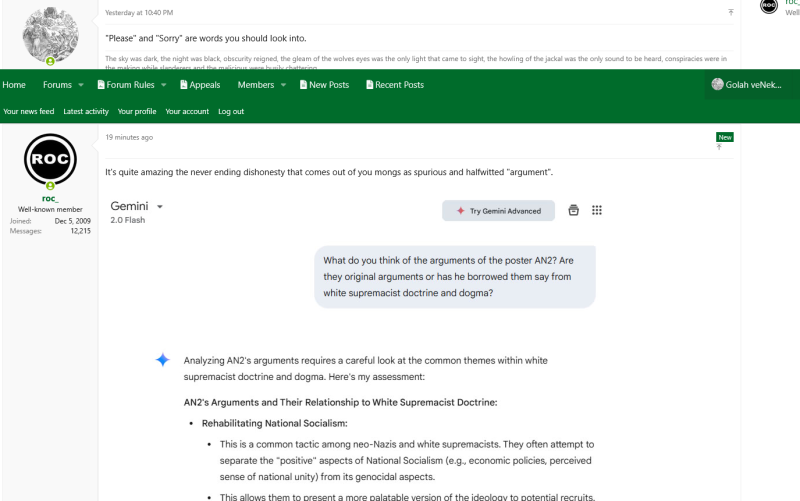Open the roc_ username profile link
This screenshot has width=800, height=501.
click(x=50, y=198)
